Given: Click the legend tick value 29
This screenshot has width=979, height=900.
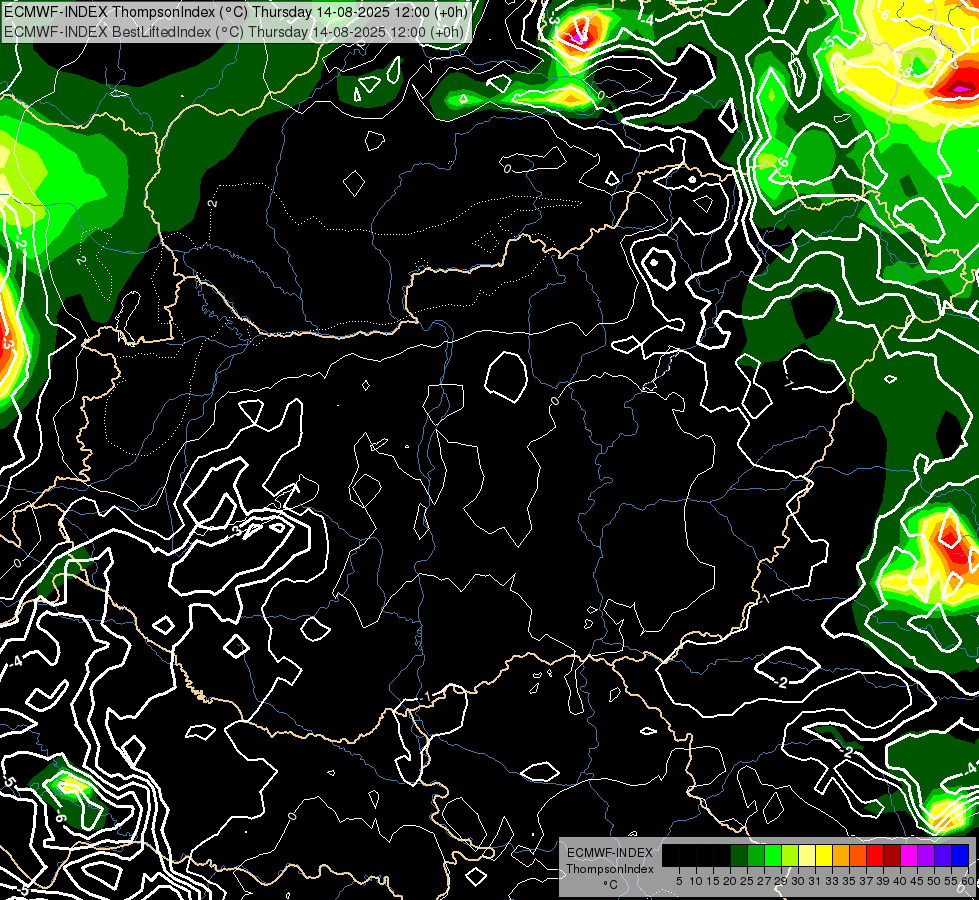Looking at the screenshot, I should pyautogui.click(x=781, y=881).
